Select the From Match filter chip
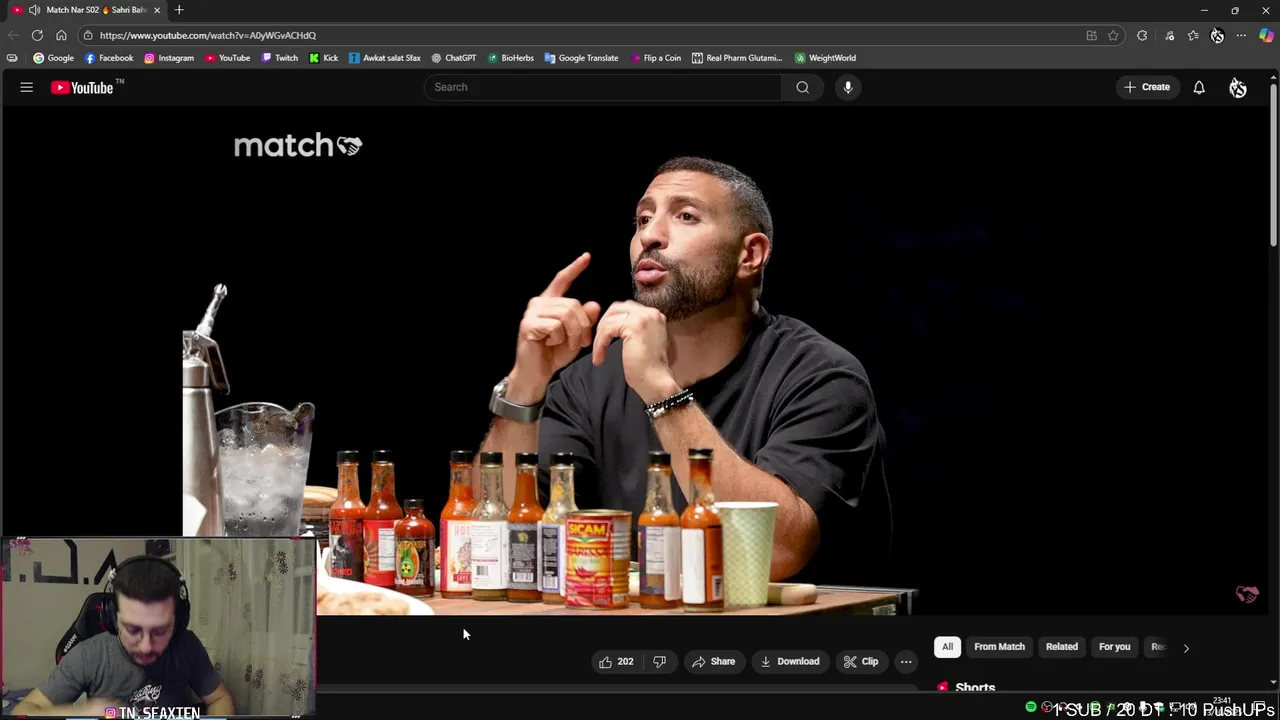The width and height of the screenshot is (1280, 720). [x=999, y=647]
